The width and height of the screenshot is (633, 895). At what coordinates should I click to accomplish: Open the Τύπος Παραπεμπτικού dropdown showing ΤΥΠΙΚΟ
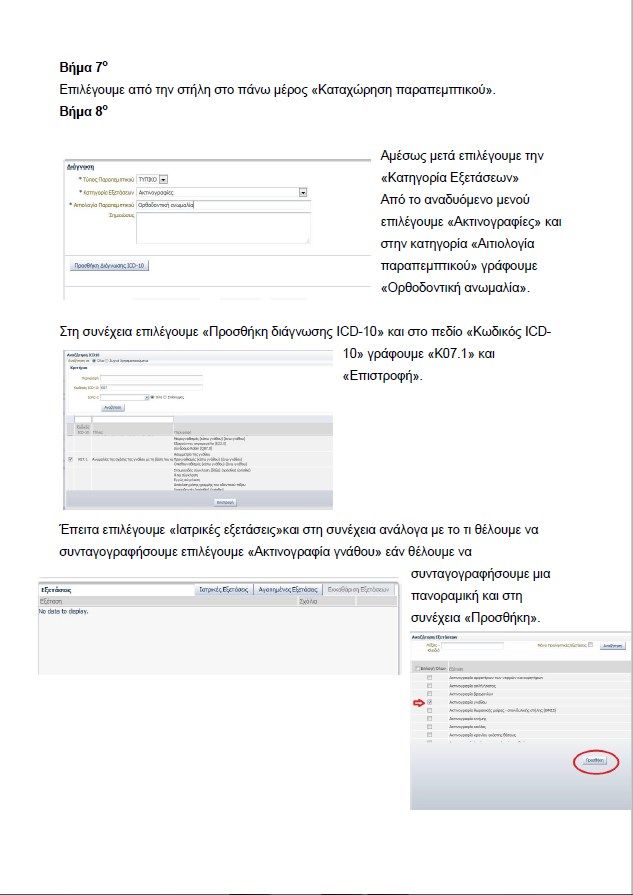pyautogui.click(x=152, y=179)
